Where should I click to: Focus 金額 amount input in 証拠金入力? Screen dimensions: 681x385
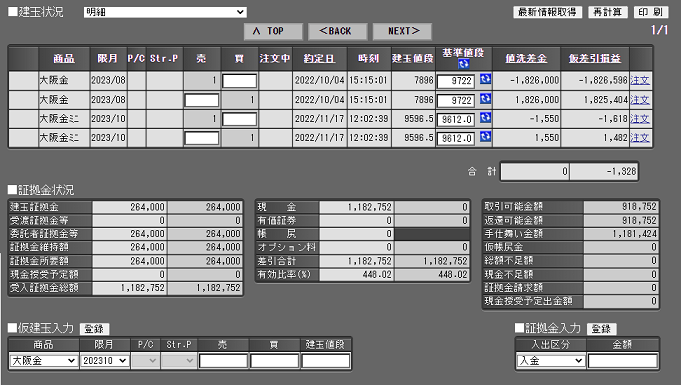(623, 361)
